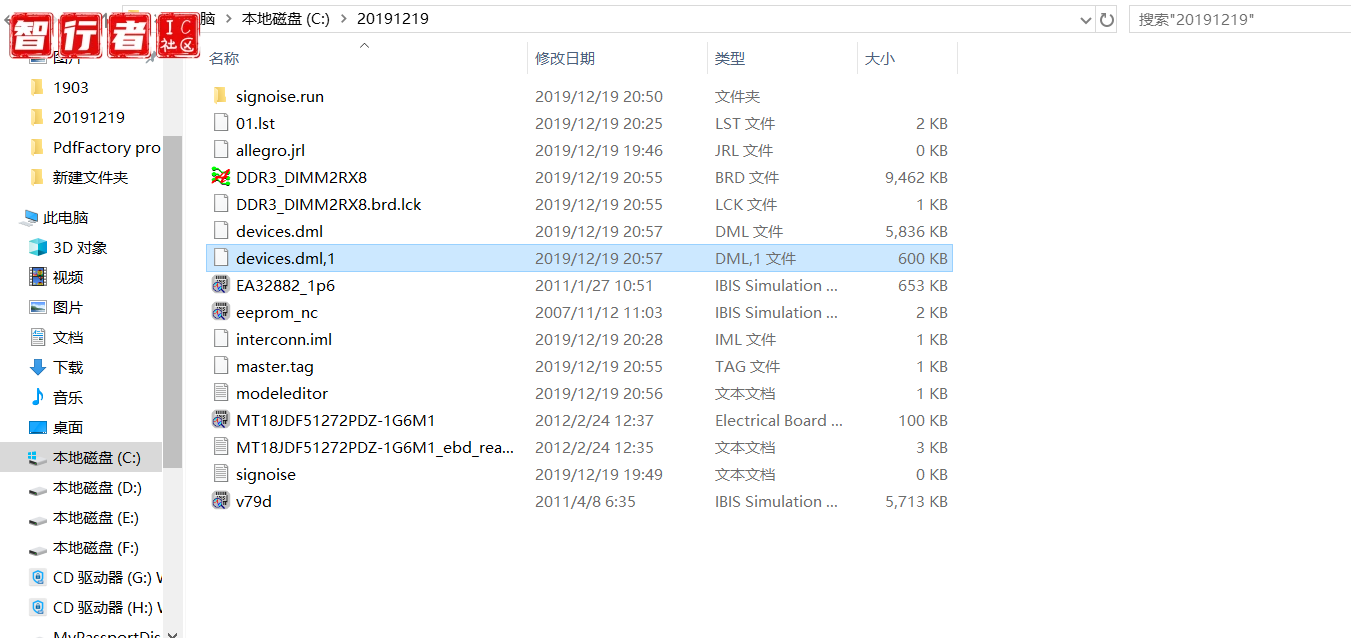Sort files by 修改日期 column header
Image resolution: width=1351 pixels, height=638 pixels.
pyautogui.click(x=565, y=59)
